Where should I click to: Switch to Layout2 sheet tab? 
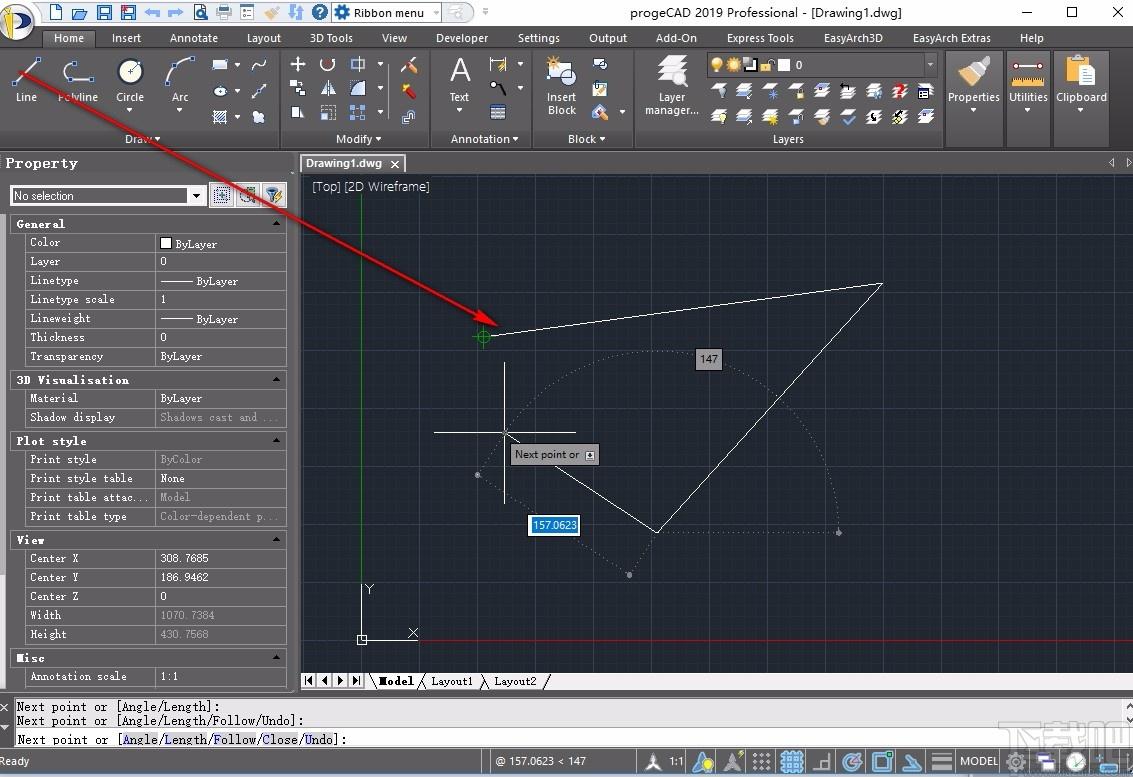[x=515, y=681]
